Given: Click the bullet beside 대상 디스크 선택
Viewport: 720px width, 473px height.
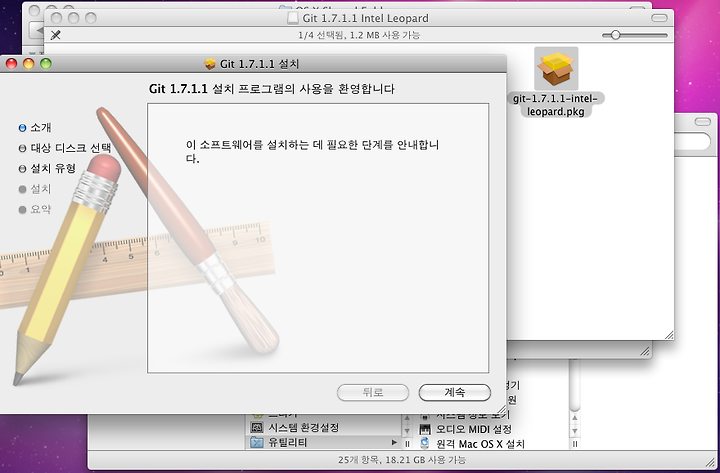Looking at the screenshot, I should pos(22,148).
